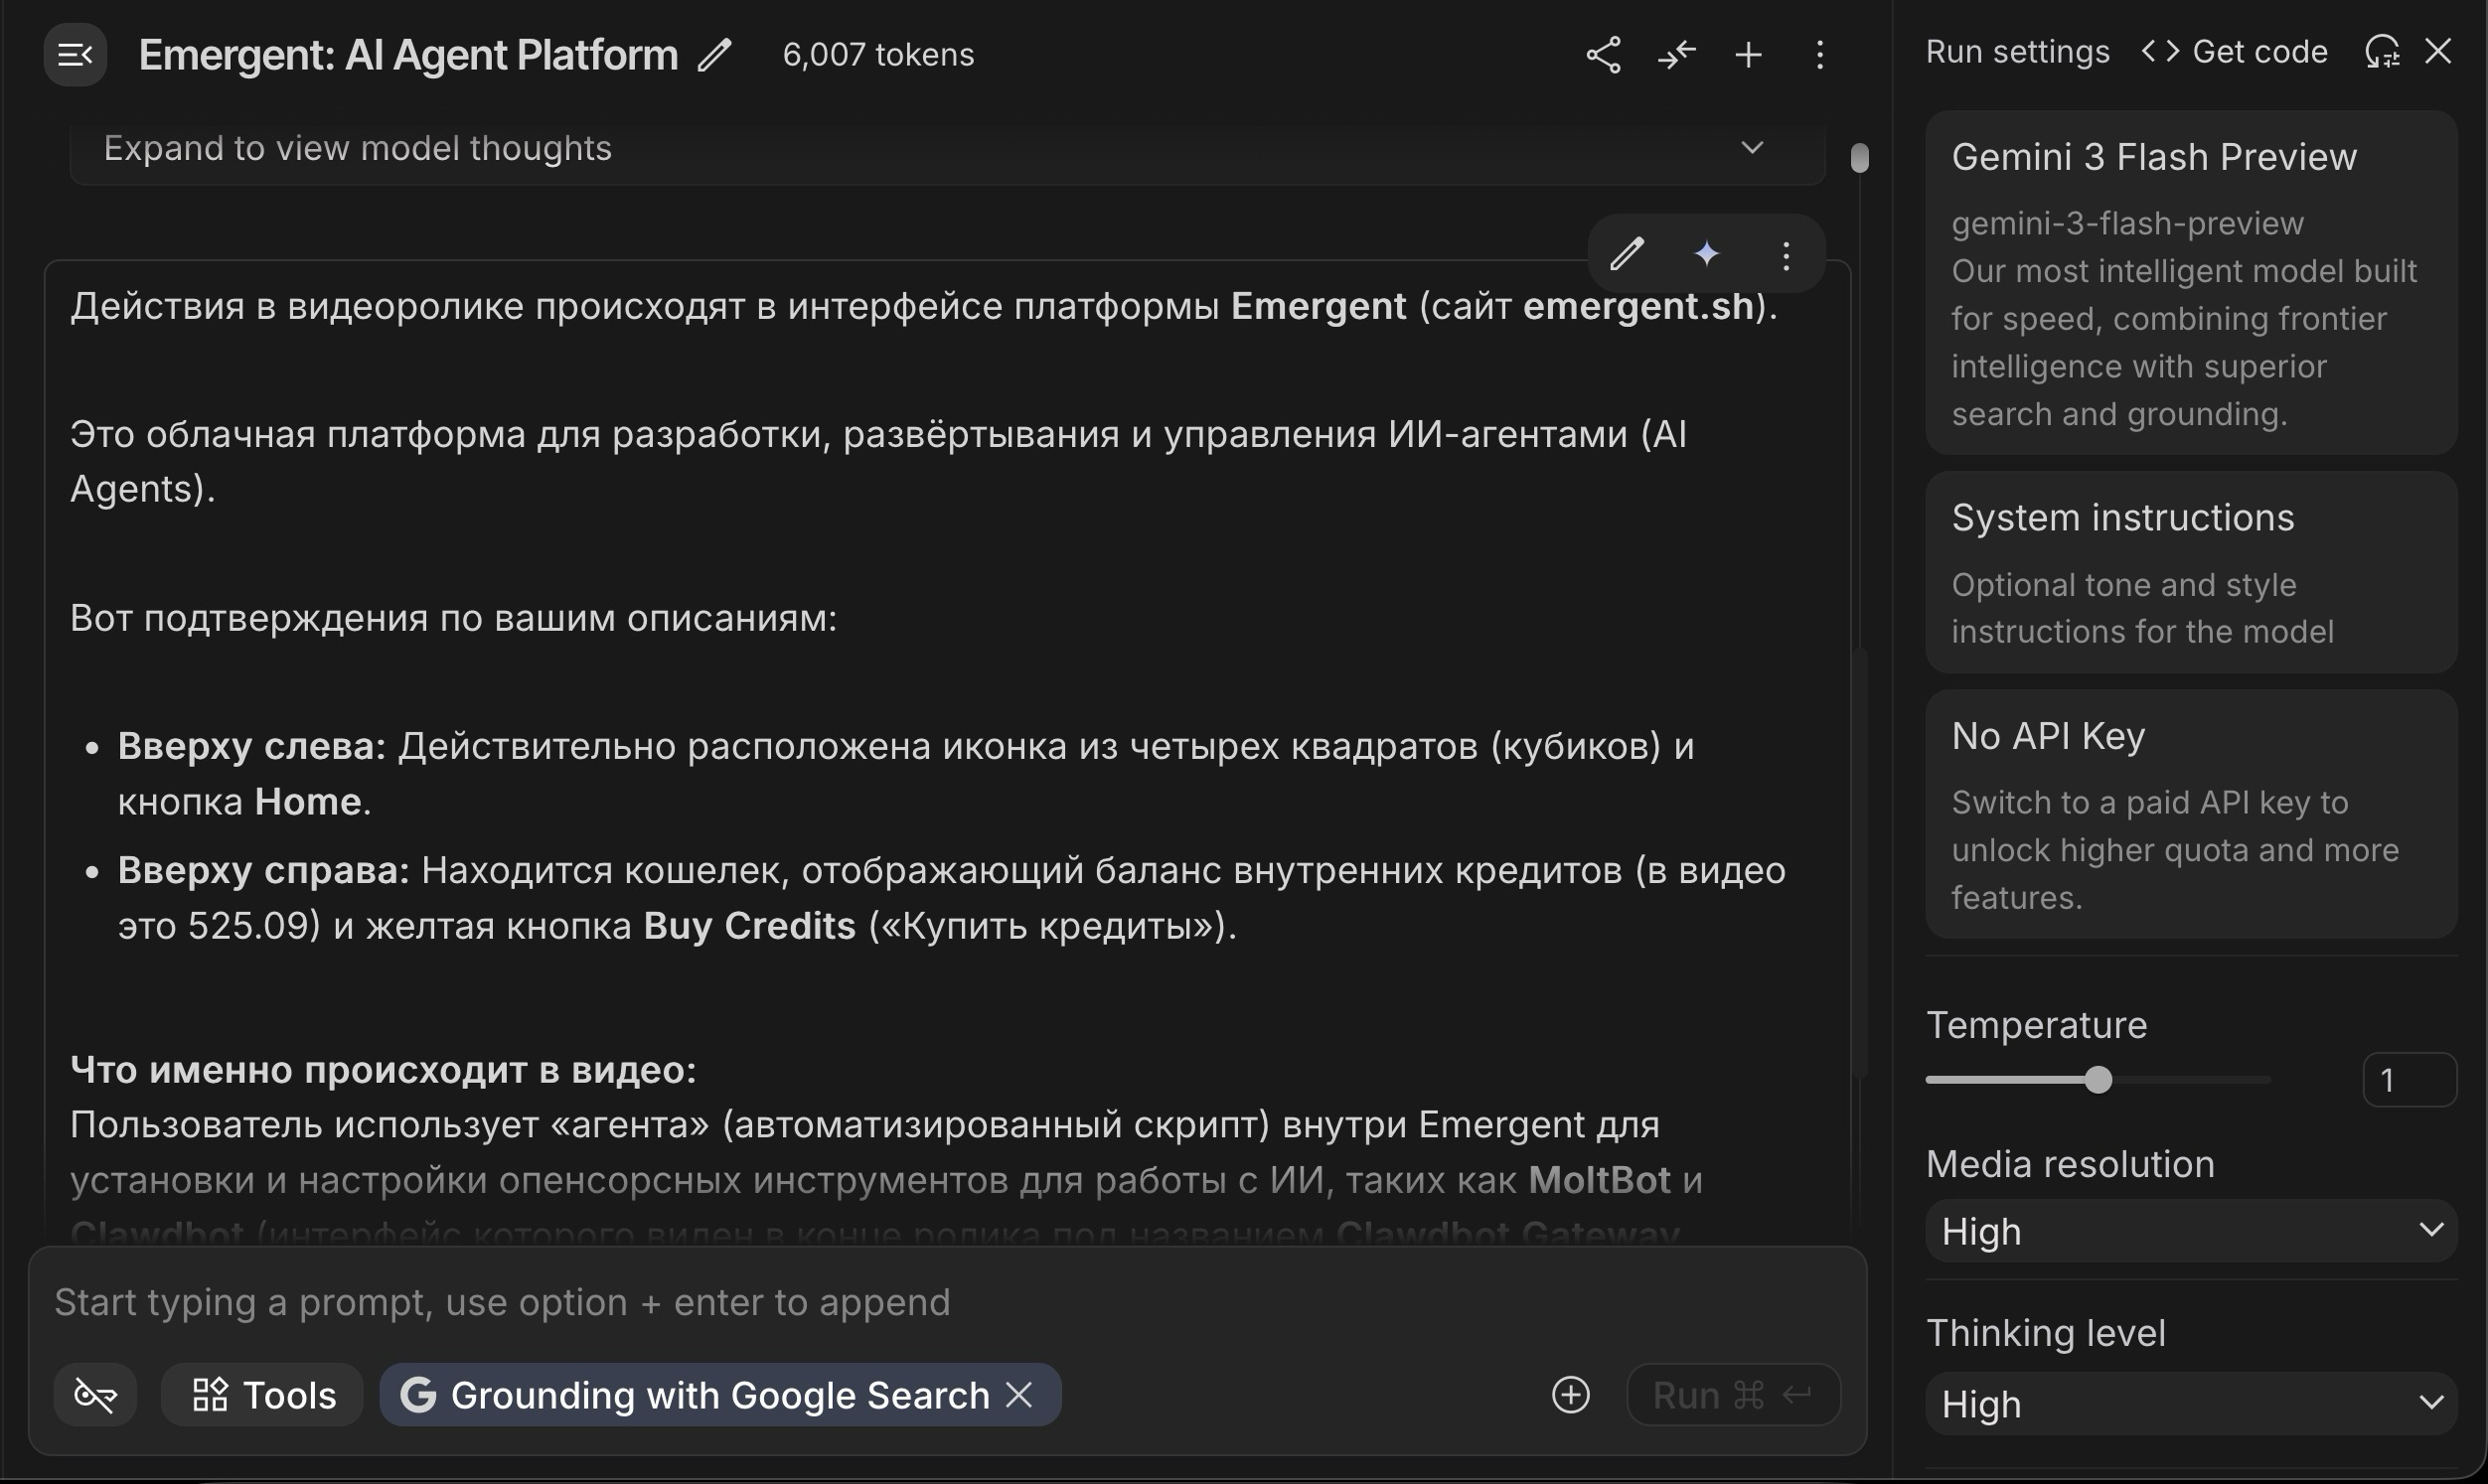Start a new chat with plus icon

1748,55
